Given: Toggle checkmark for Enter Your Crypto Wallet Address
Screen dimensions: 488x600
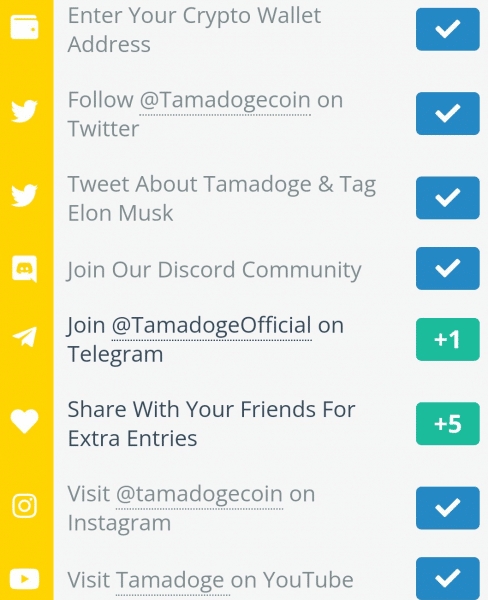Looking at the screenshot, I should 448,29.
